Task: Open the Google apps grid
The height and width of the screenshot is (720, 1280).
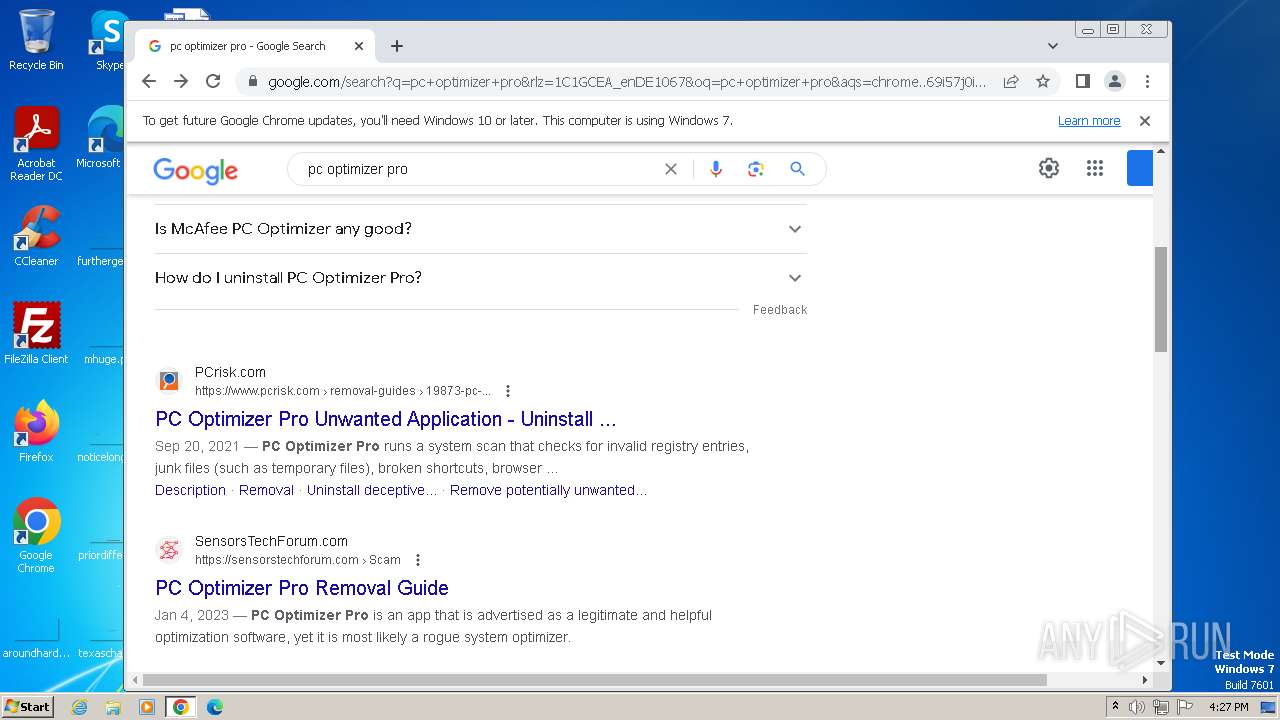Action: click(1095, 168)
